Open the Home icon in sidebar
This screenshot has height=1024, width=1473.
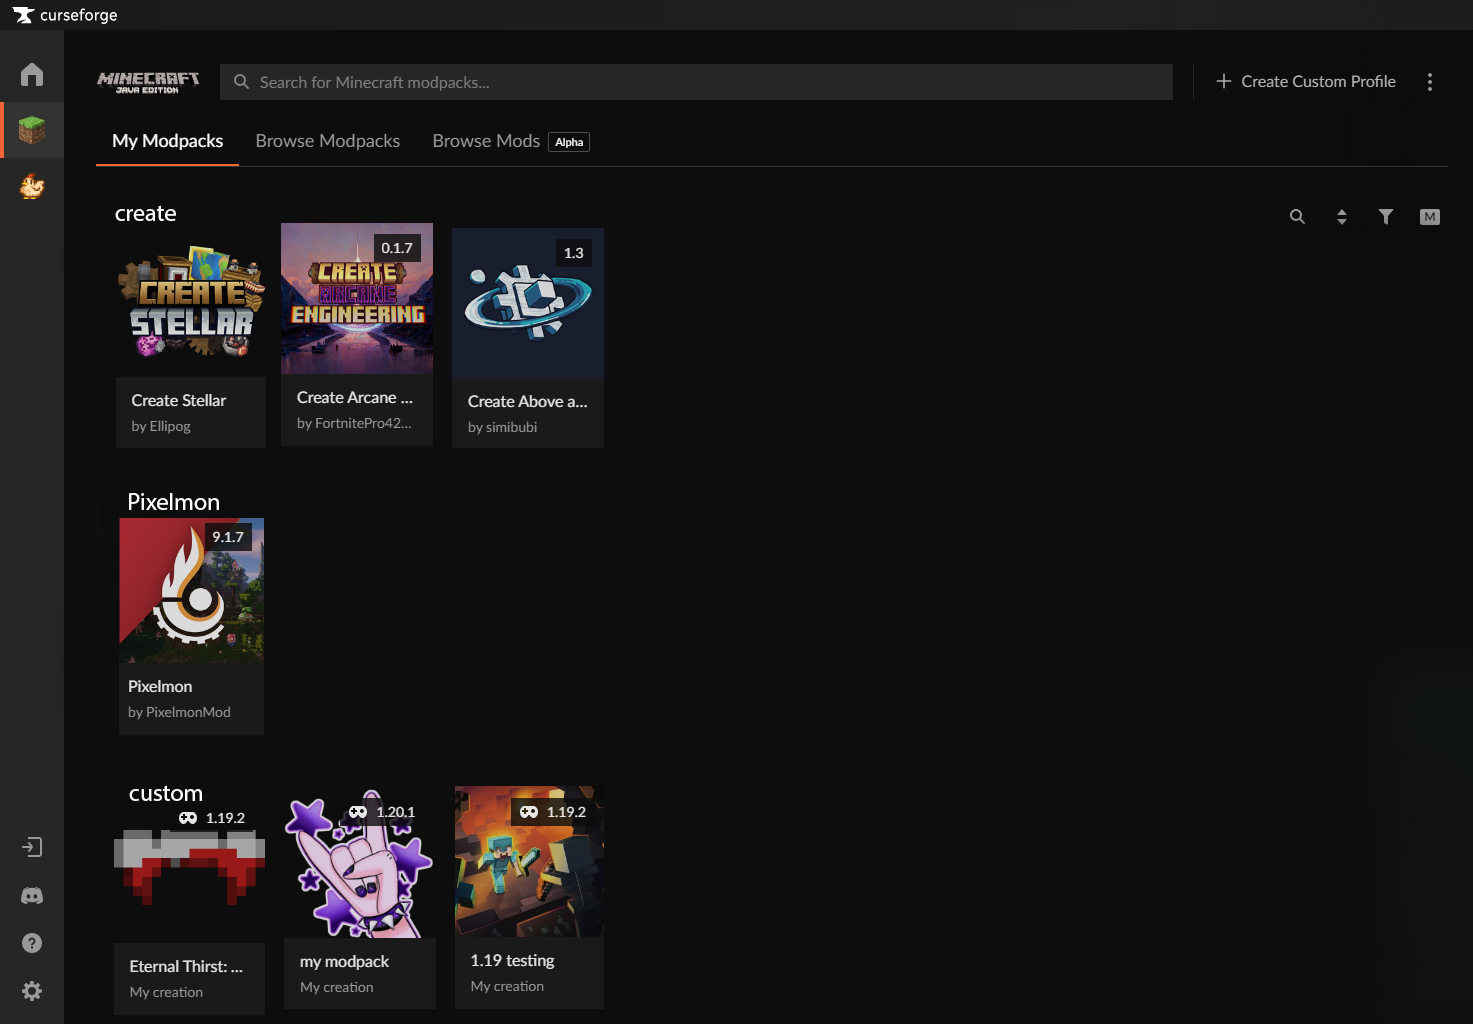pos(32,75)
